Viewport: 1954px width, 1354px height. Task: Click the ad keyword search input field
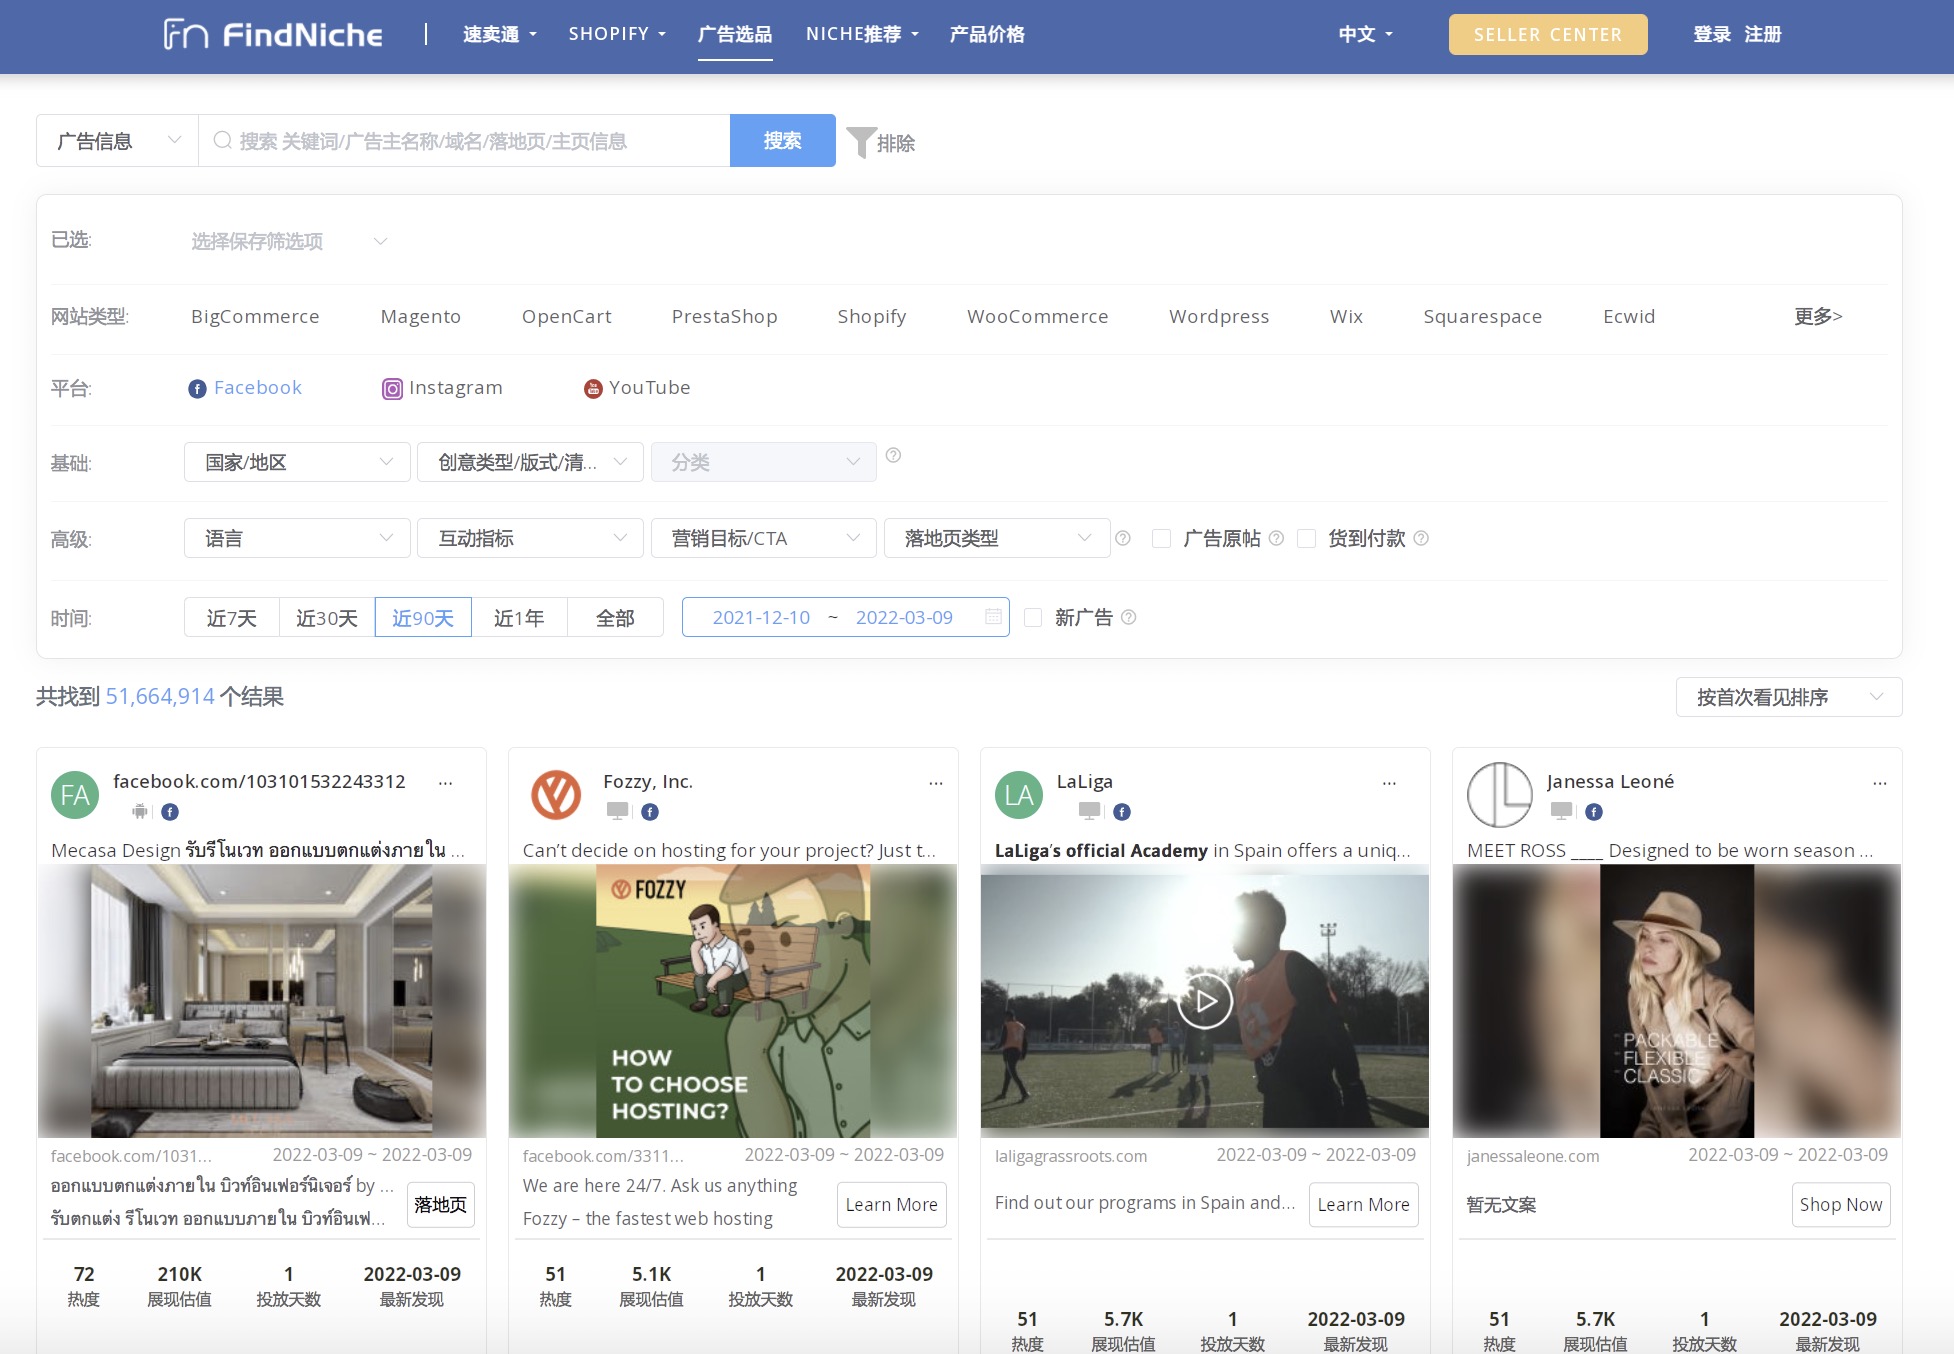click(465, 141)
